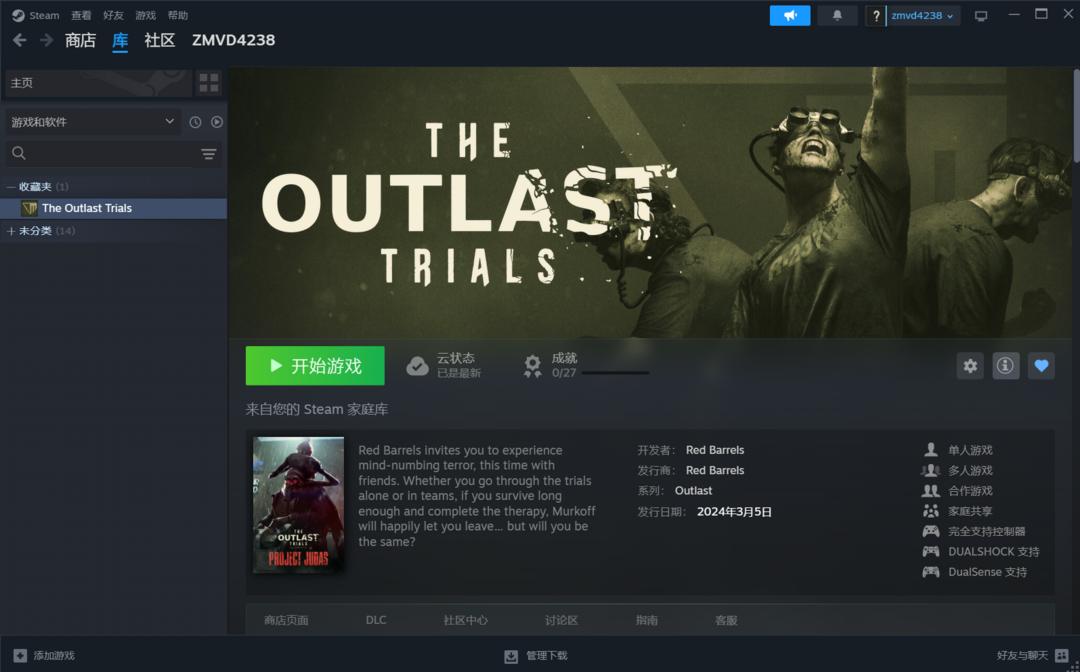The width and height of the screenshot is (1080, 672).
Task: Click the DualSense 支持 label
Action: [x=988, y=572]
